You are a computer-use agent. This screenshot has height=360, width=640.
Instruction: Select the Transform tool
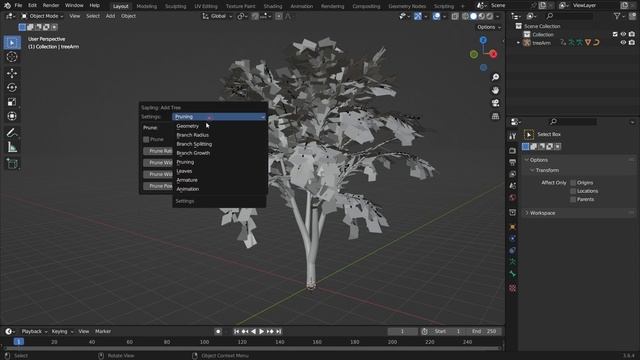pos(12,116)
